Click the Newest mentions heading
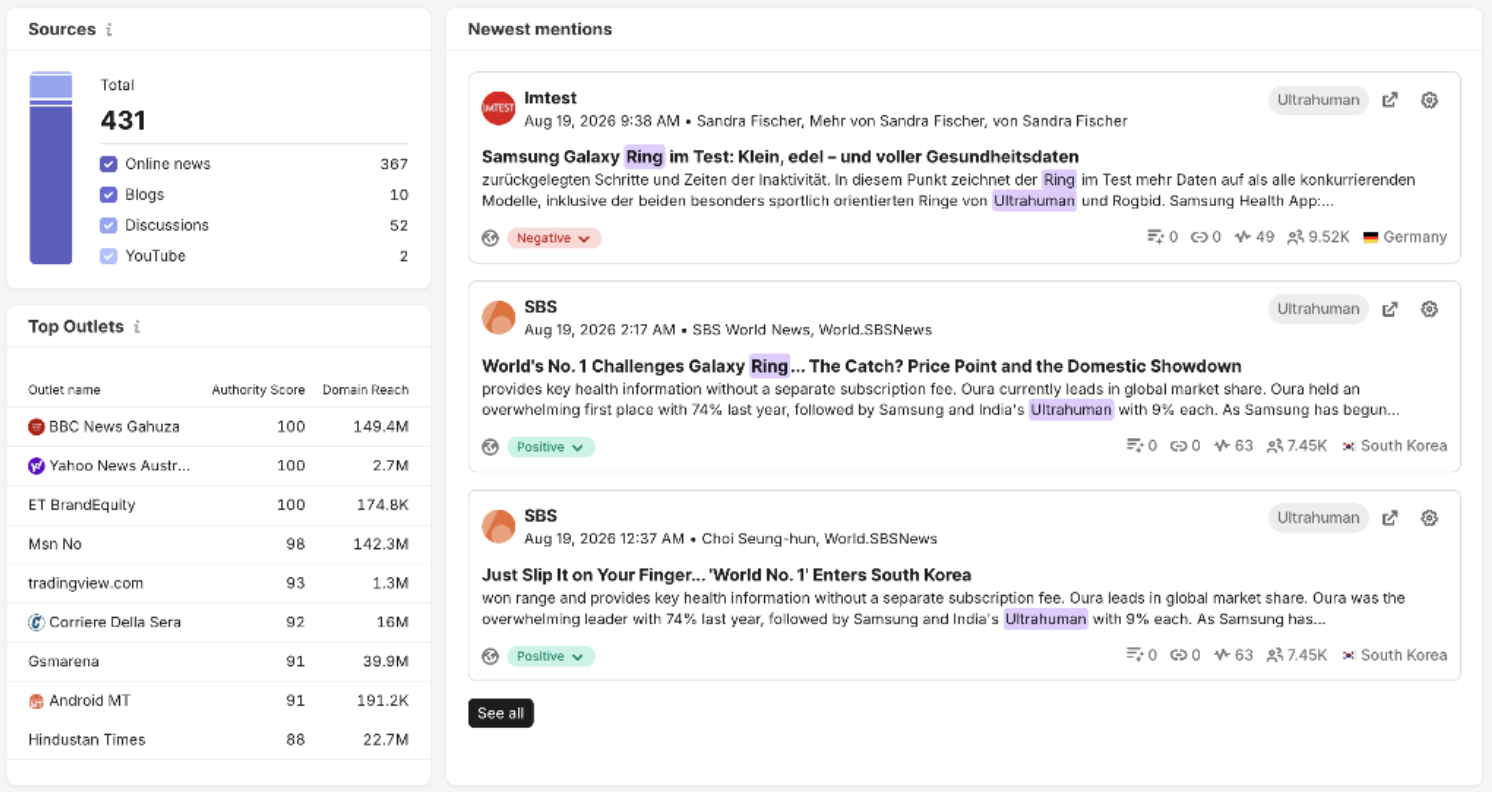 pyautogui.click(x=540, y=30)
